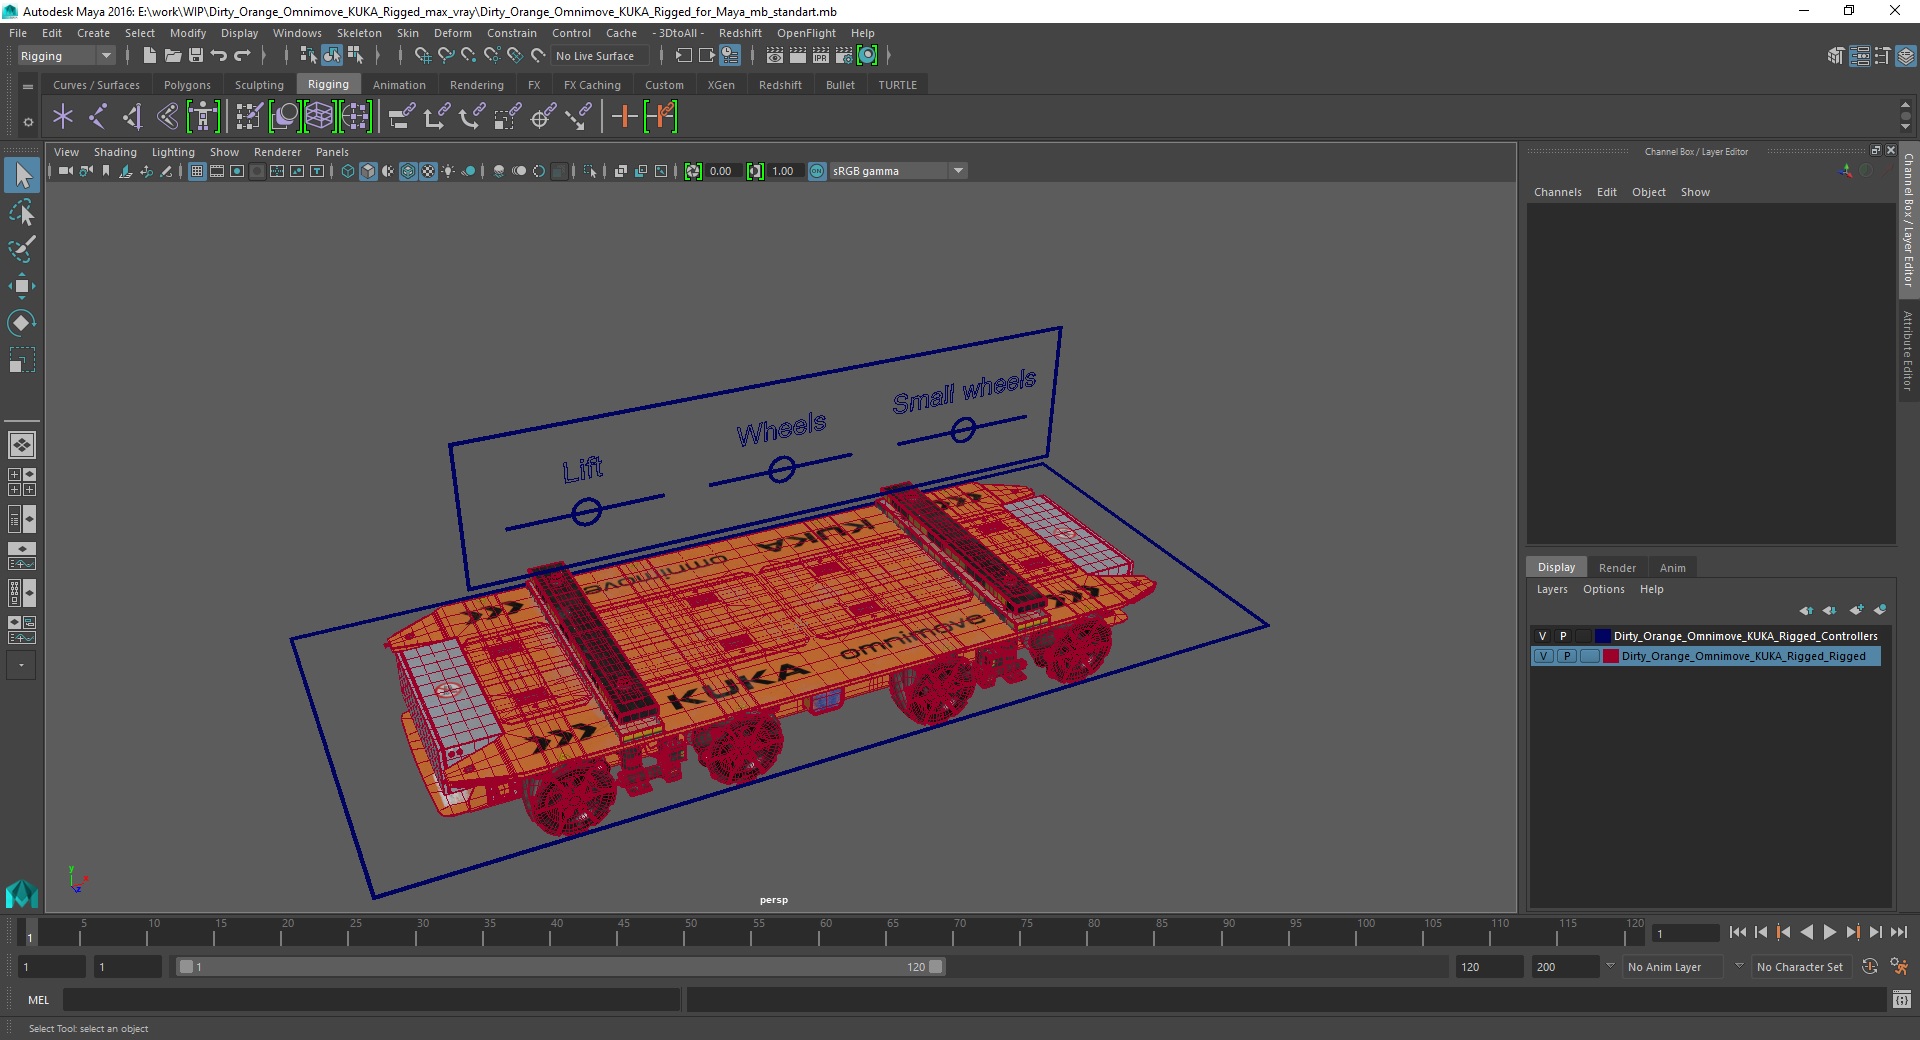Redo the last action

(x=243, y=56)
